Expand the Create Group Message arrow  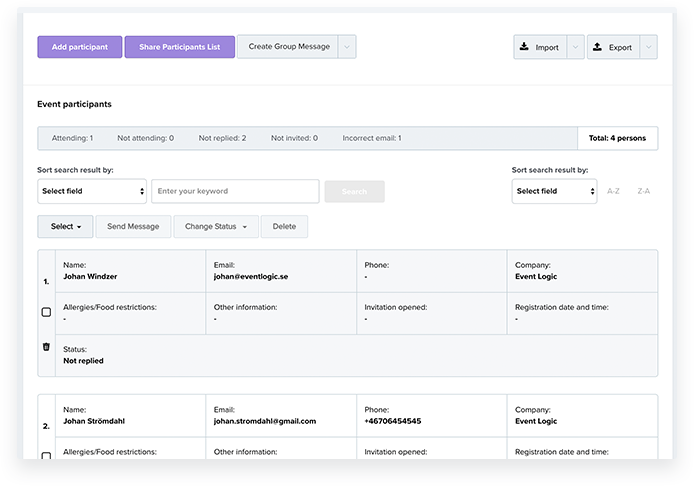[347, 47]
